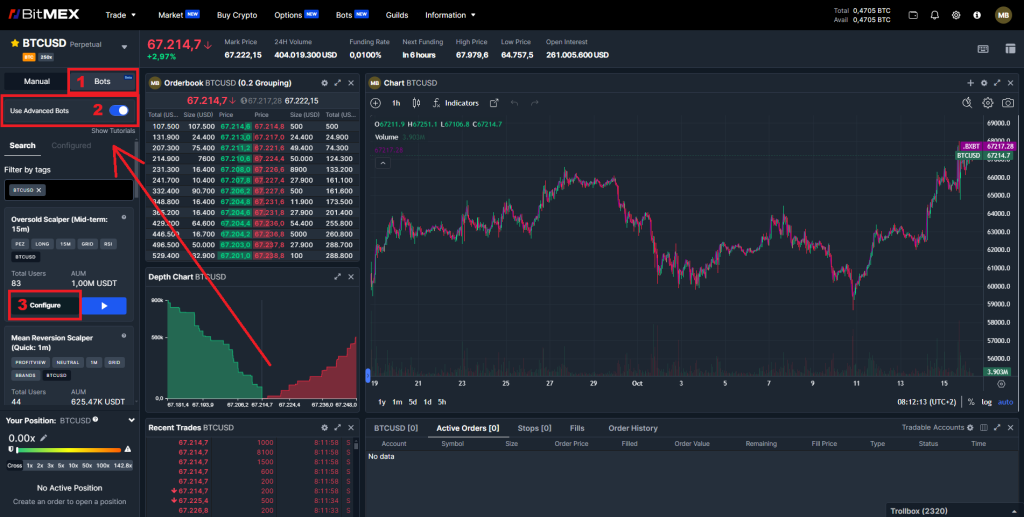Screen dimensions: 1024x517
Task: Open the Trade menu dropdown
Action: (122, 15)
